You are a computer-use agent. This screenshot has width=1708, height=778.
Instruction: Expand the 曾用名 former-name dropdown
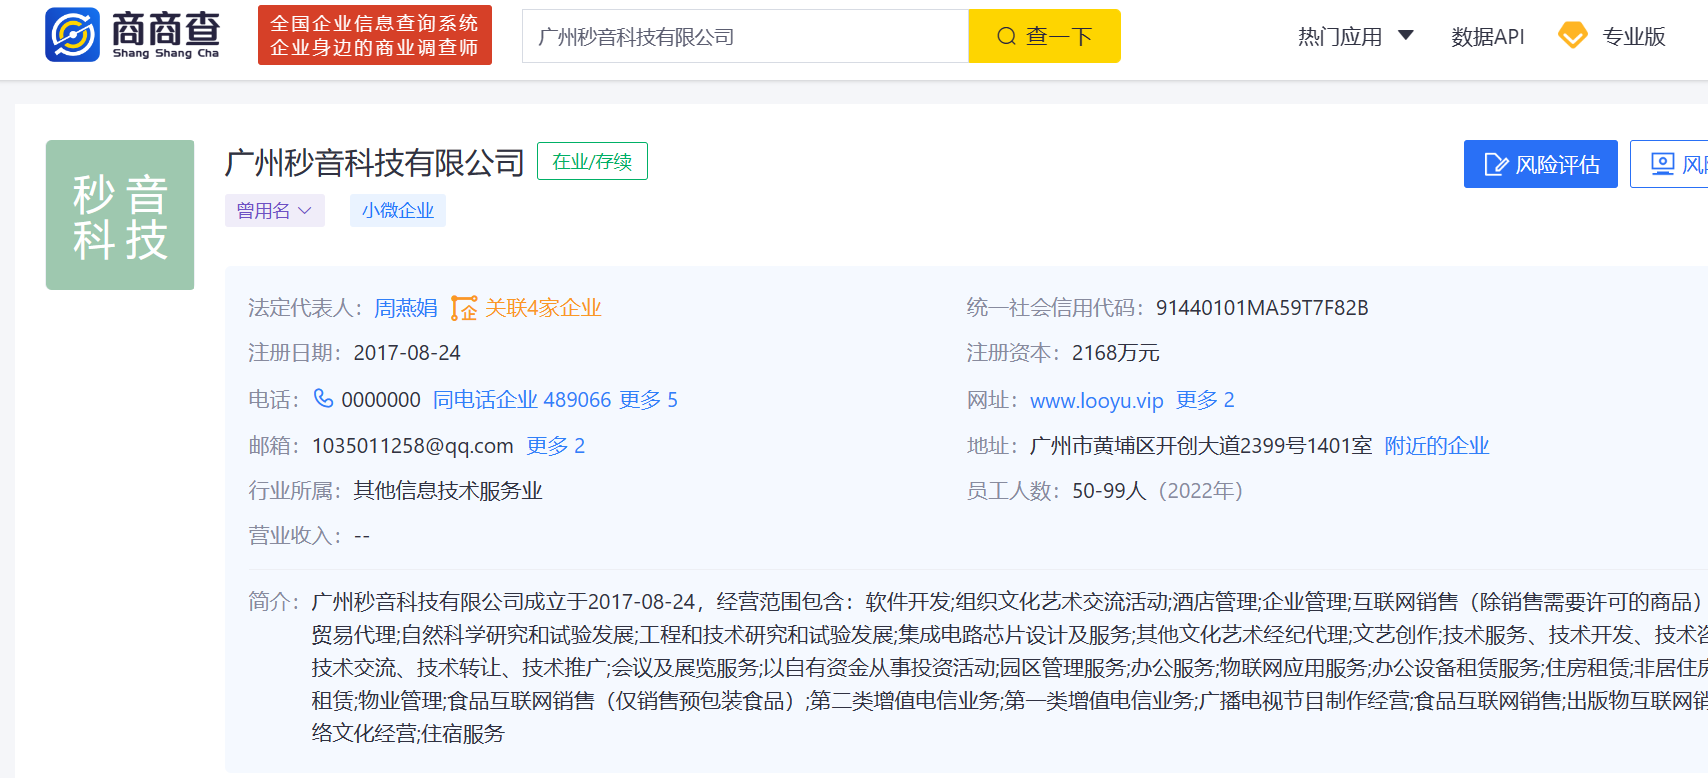click(275, 211)
